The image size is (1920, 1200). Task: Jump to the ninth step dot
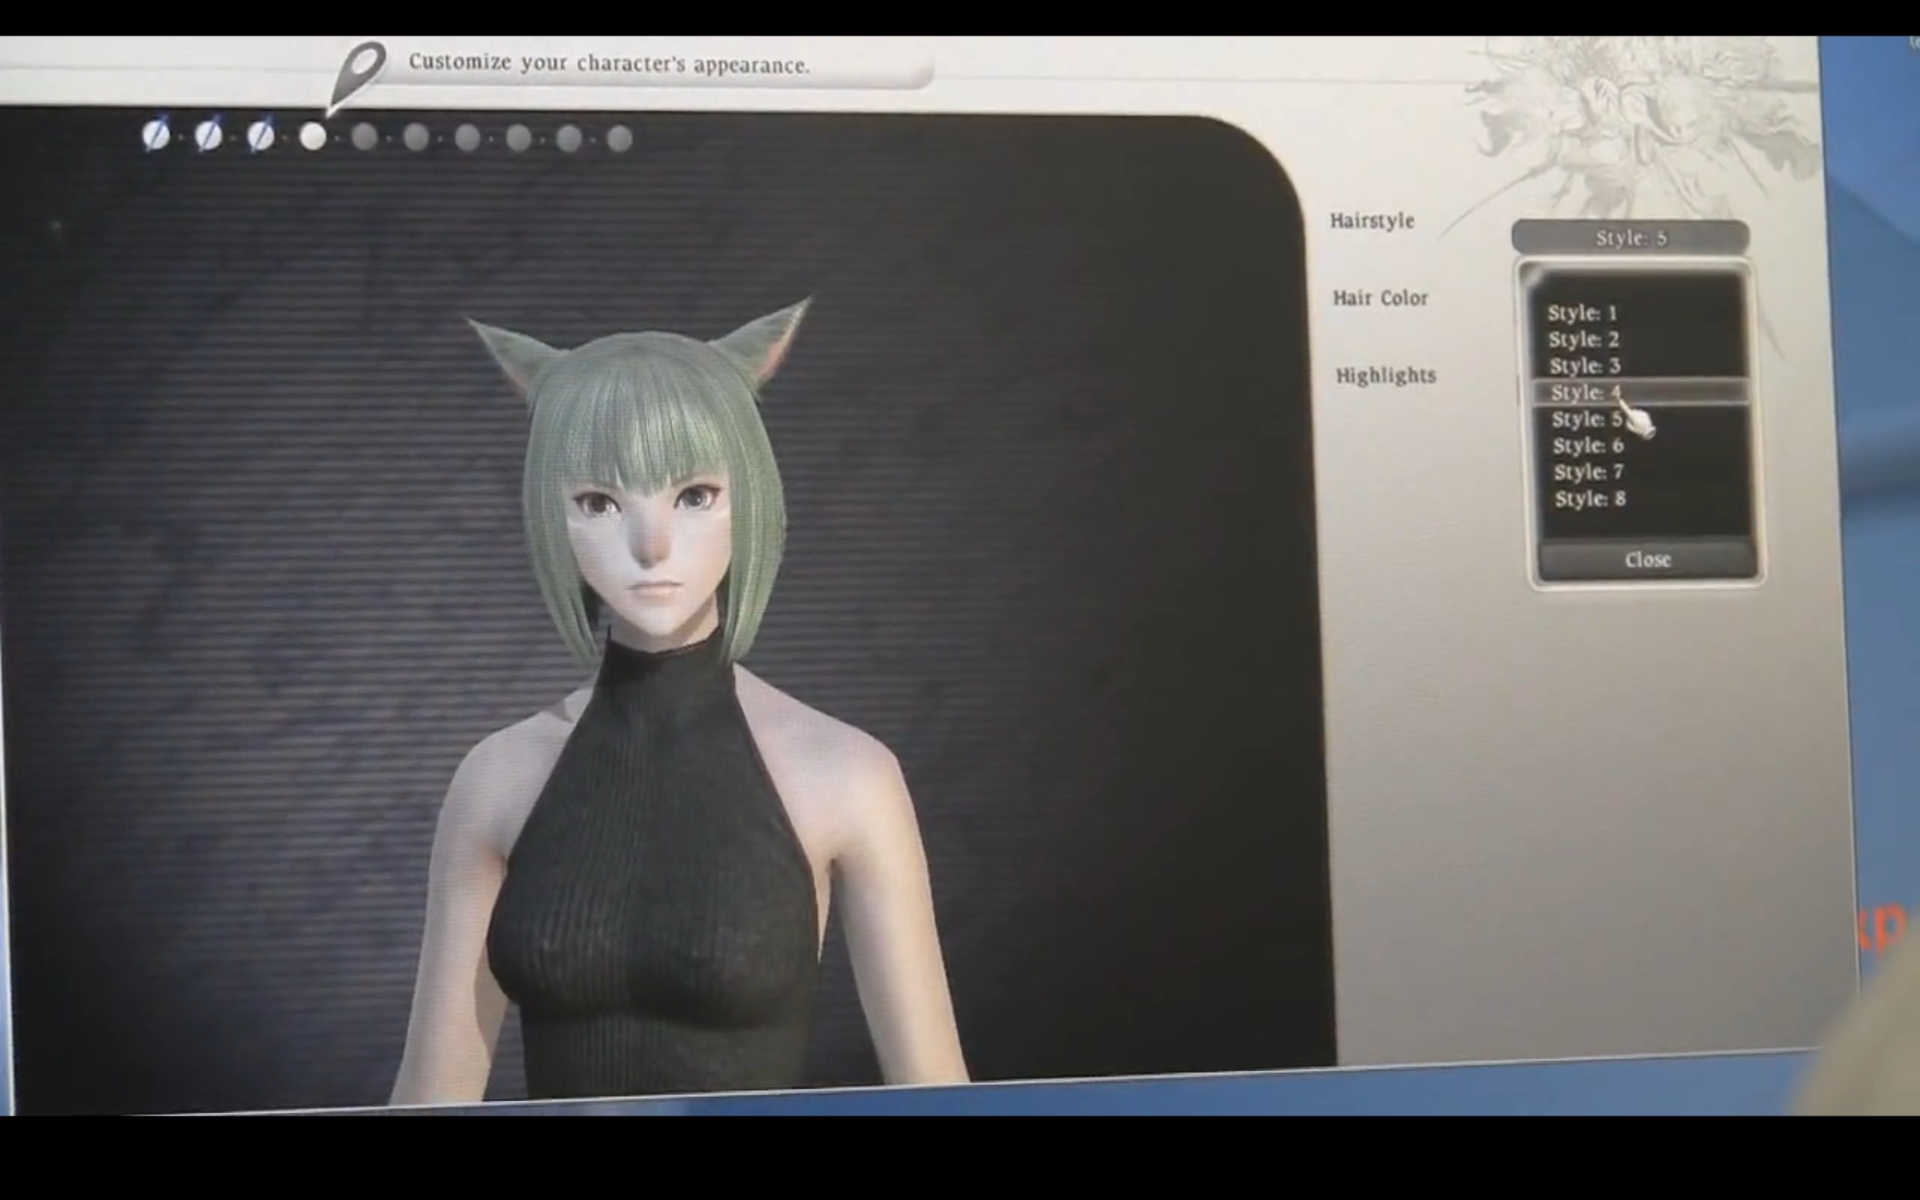(x=569, y=138)
